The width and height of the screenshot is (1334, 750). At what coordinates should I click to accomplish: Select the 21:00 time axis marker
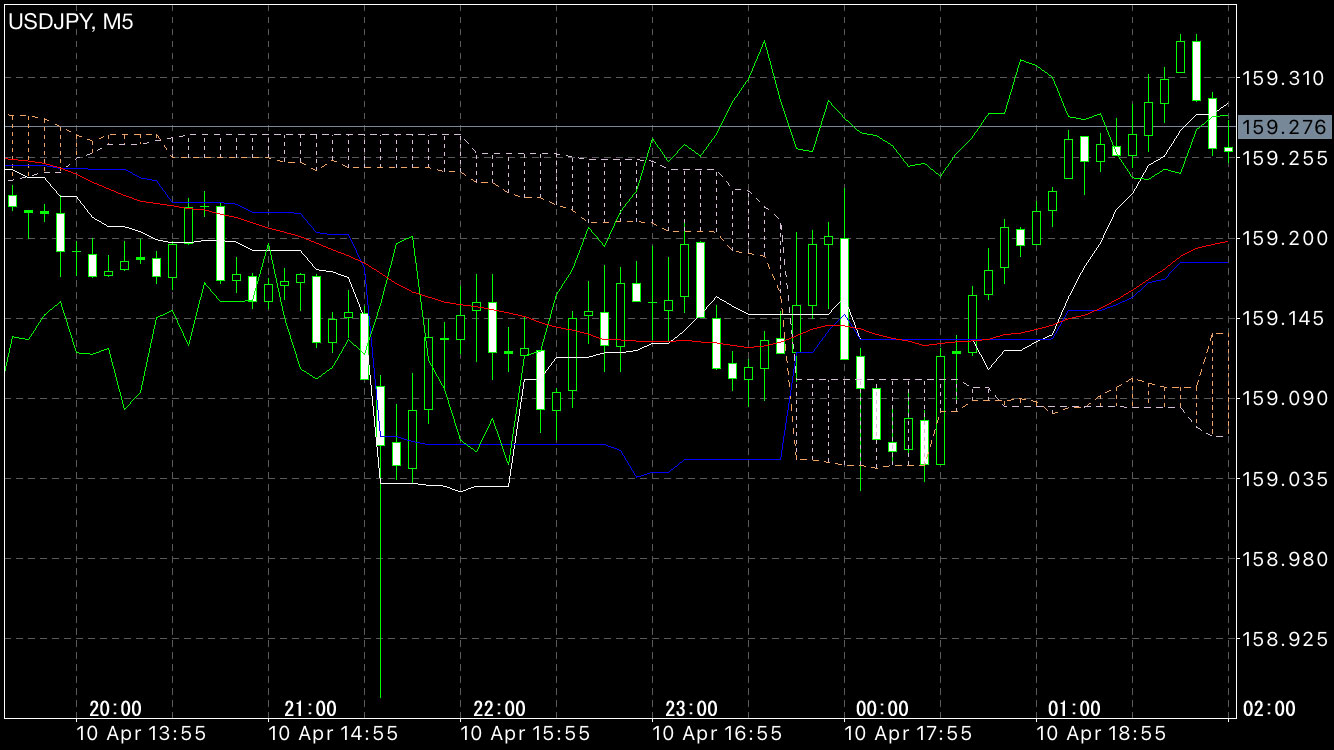tap(310, 709)
